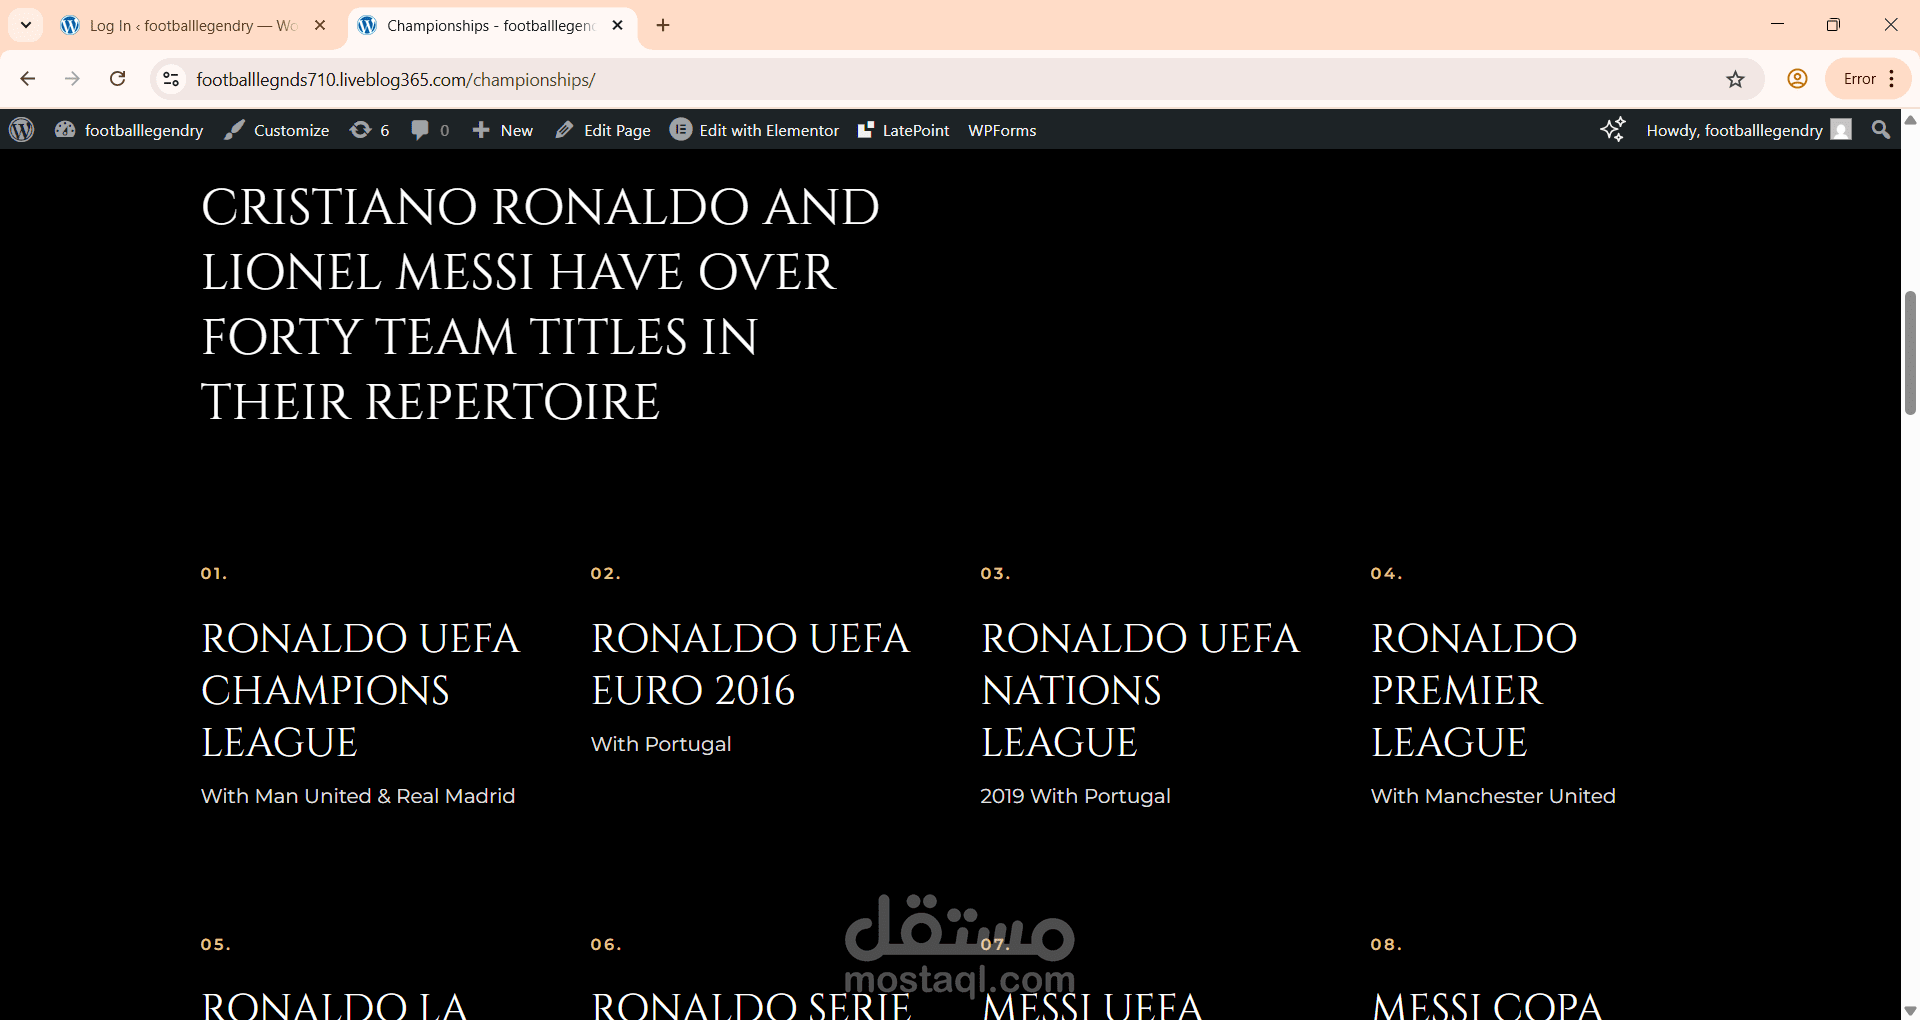Open the Customize option in admin bar
1920x1020 pixels.
(277, 130)
